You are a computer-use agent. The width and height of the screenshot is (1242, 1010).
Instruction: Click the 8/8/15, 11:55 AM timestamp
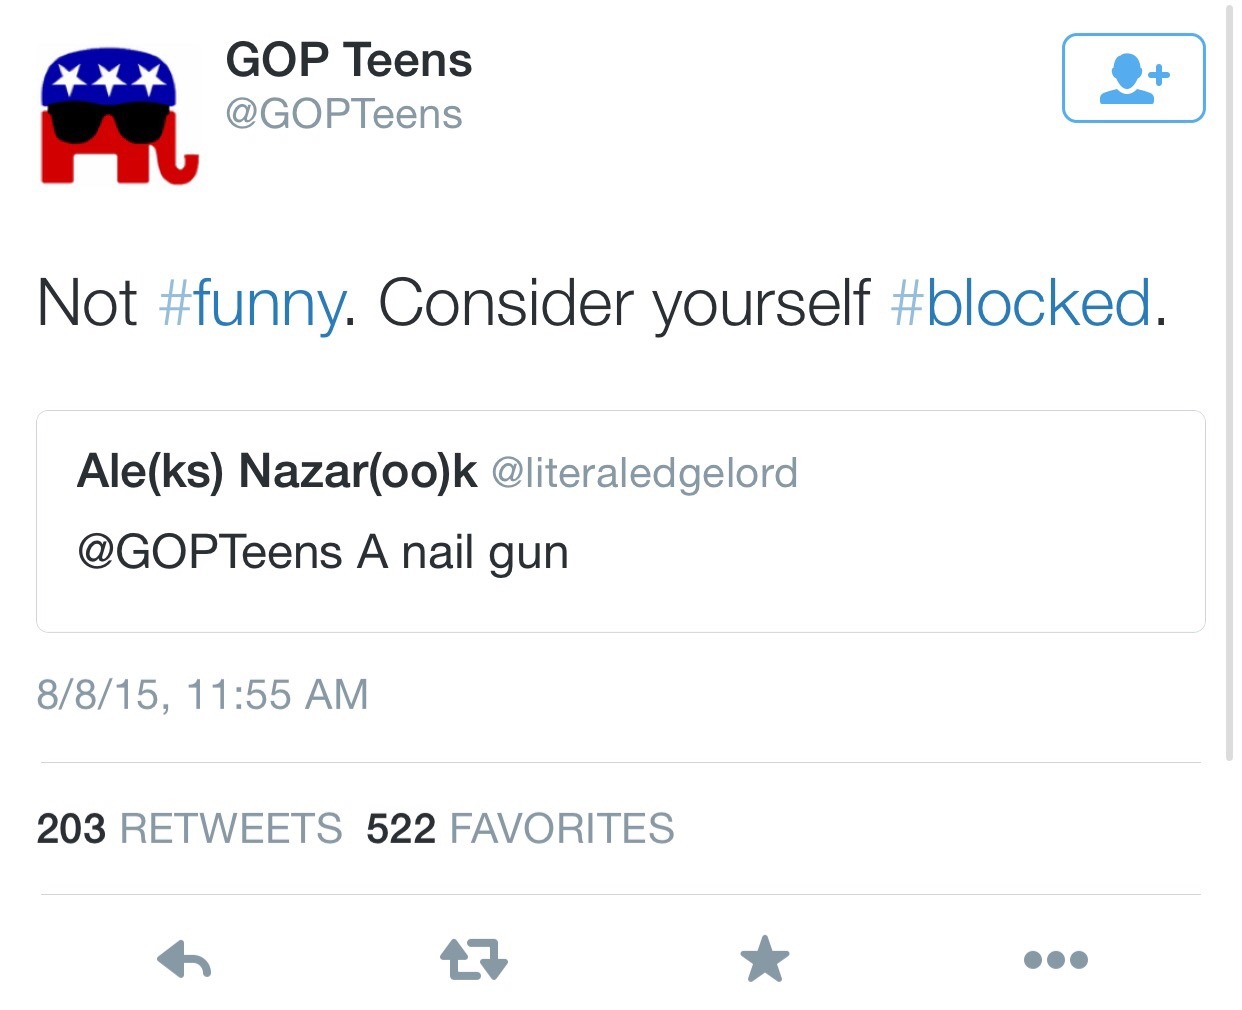(x=203, y=695)
